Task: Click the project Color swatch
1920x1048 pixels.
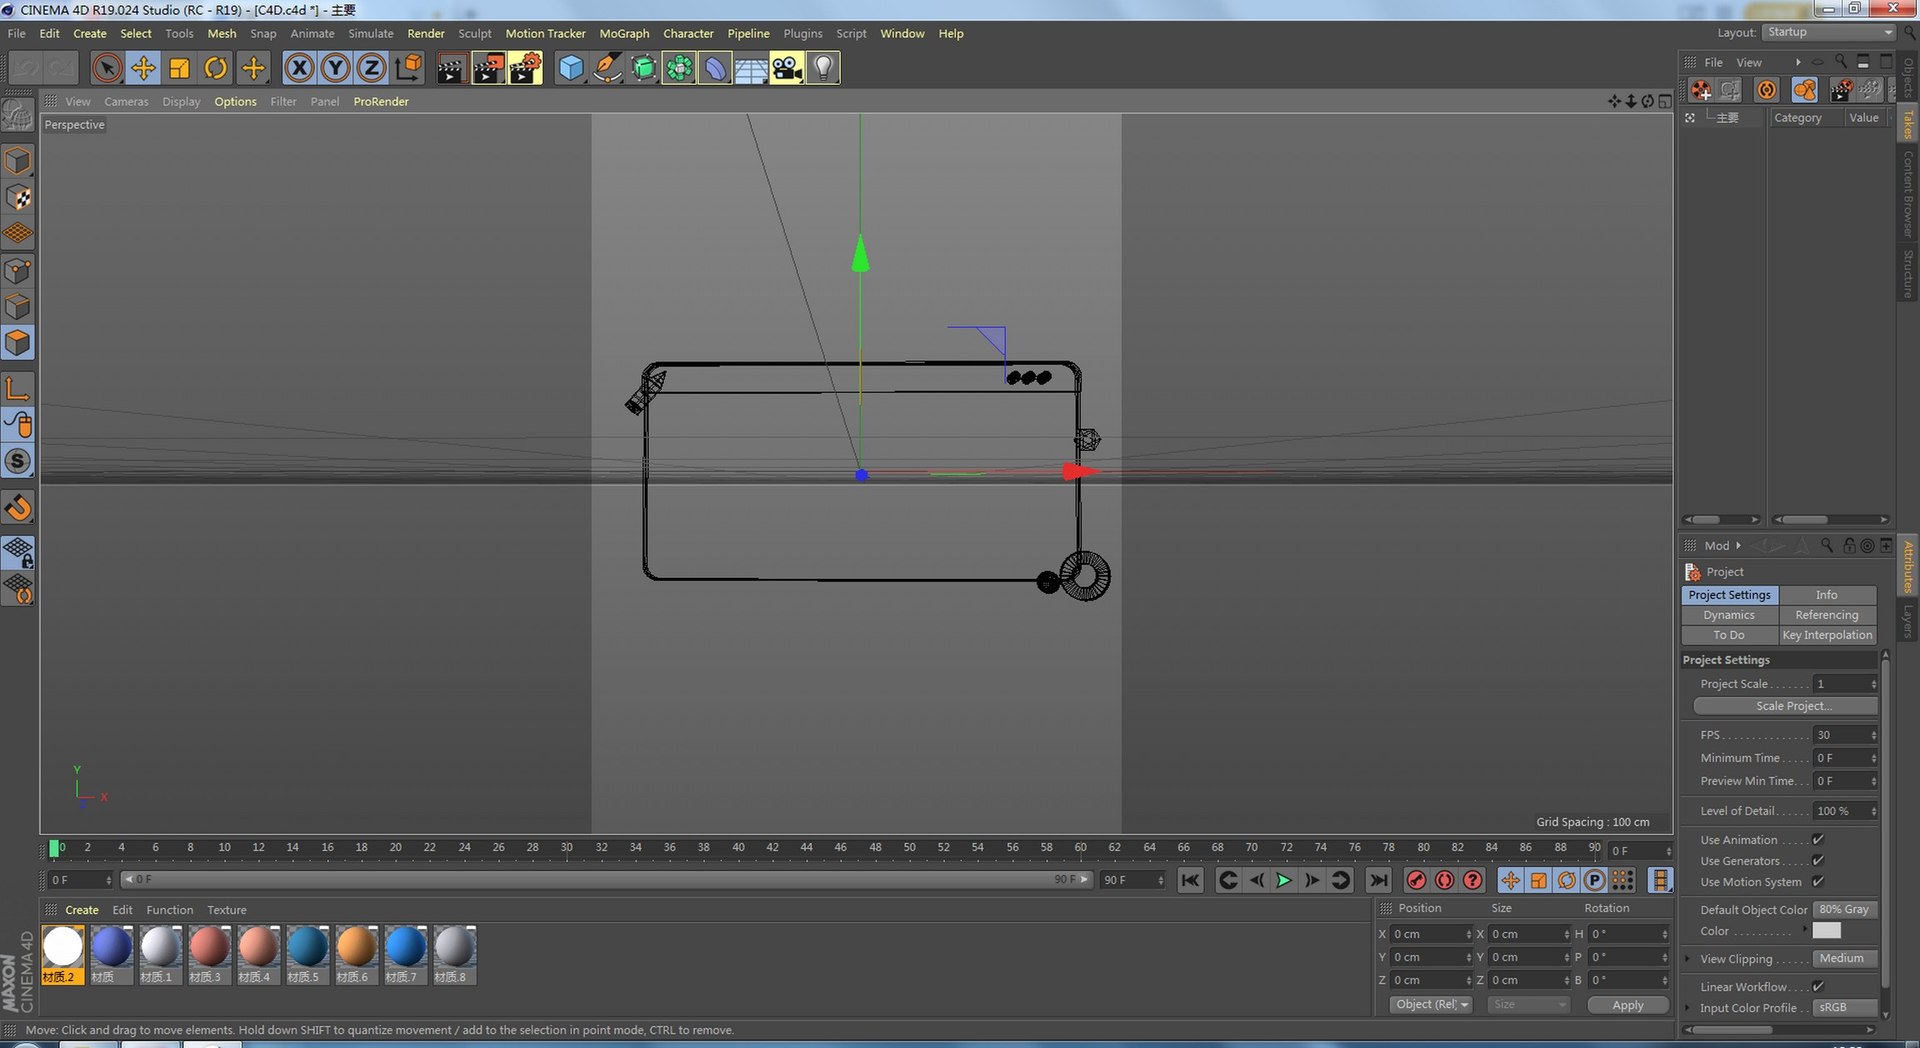Action: coord(1826,930)
